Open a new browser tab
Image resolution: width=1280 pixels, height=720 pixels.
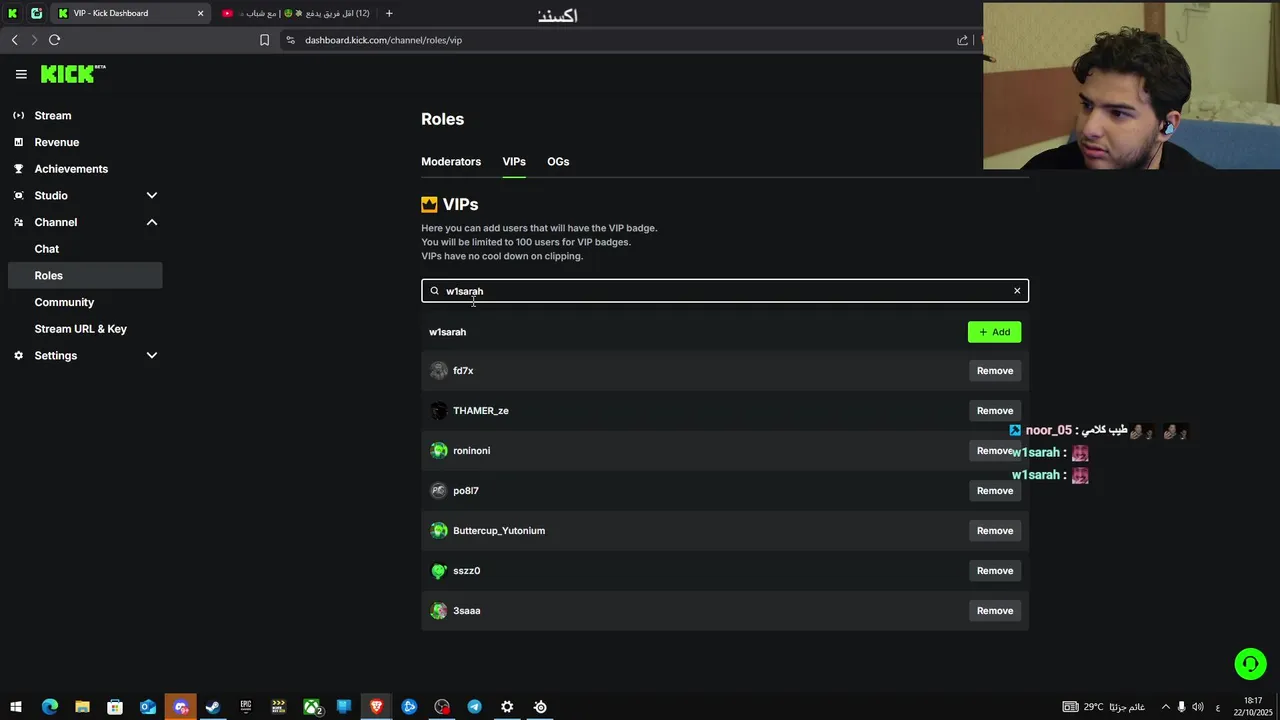389,13
